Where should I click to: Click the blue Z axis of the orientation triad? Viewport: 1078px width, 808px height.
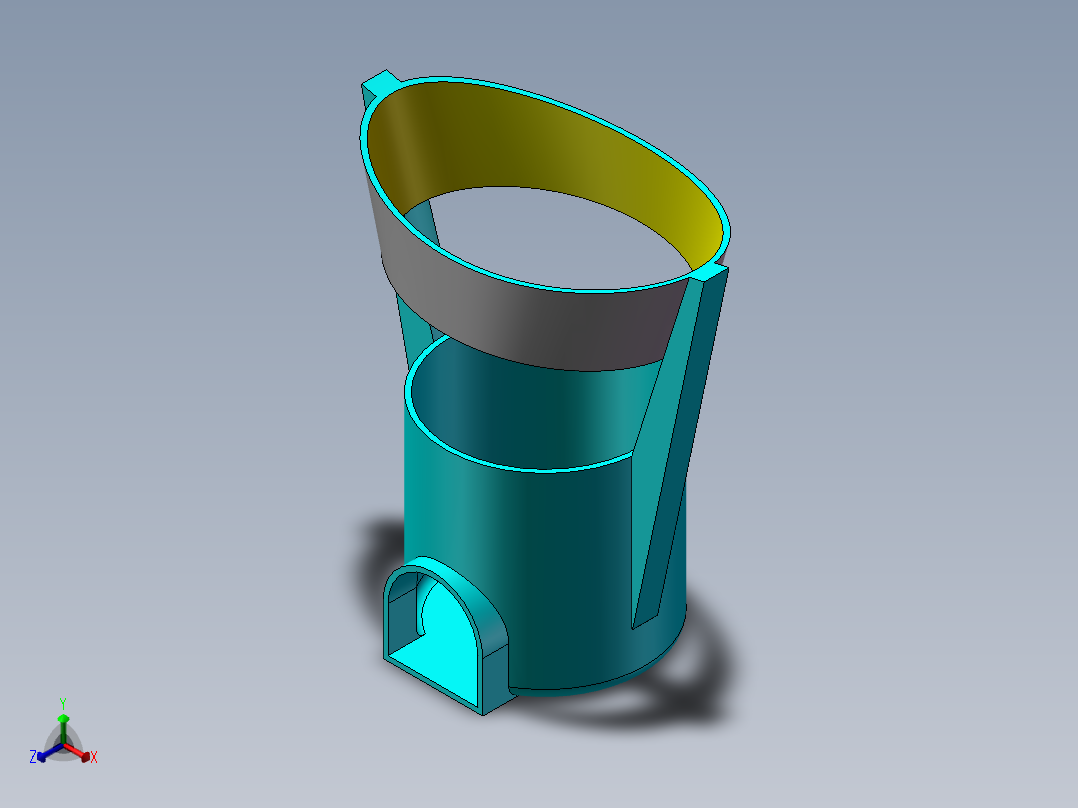tap(44, 754)
